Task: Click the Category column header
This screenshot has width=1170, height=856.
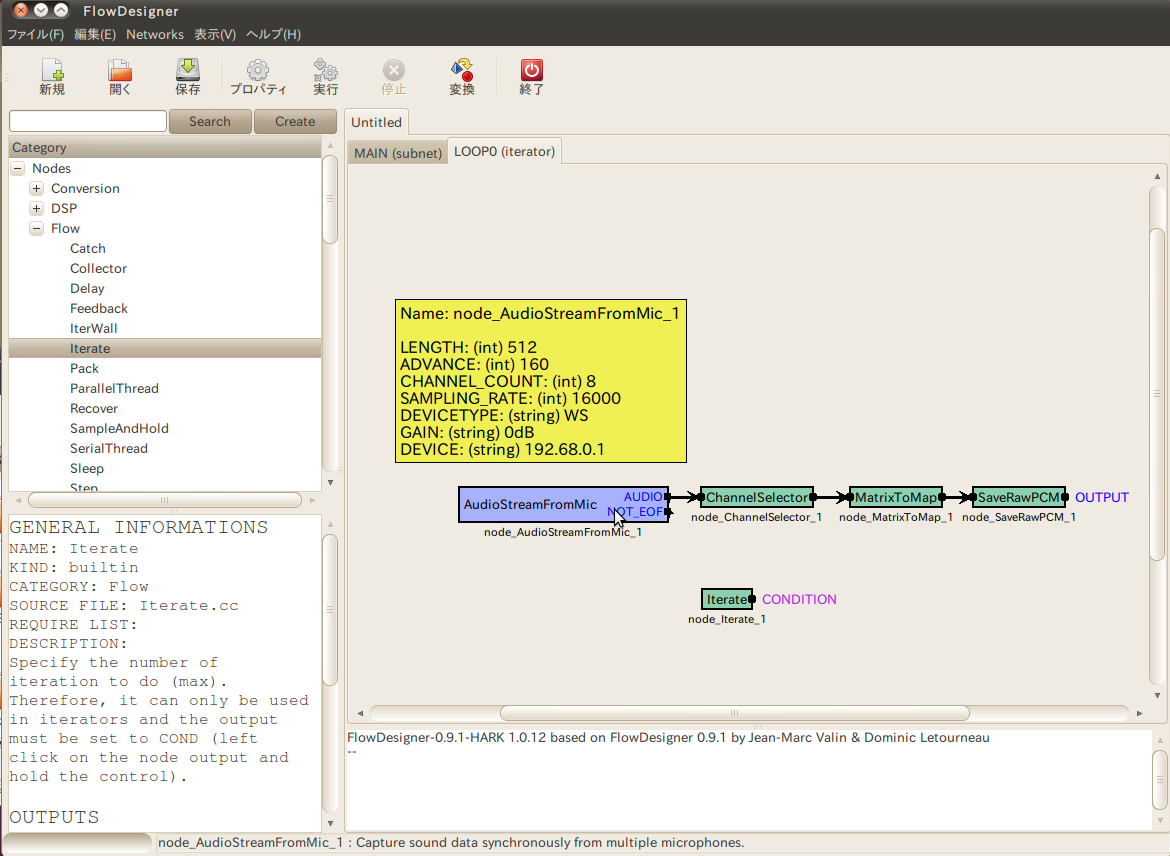Action: (x=165, y=148)
